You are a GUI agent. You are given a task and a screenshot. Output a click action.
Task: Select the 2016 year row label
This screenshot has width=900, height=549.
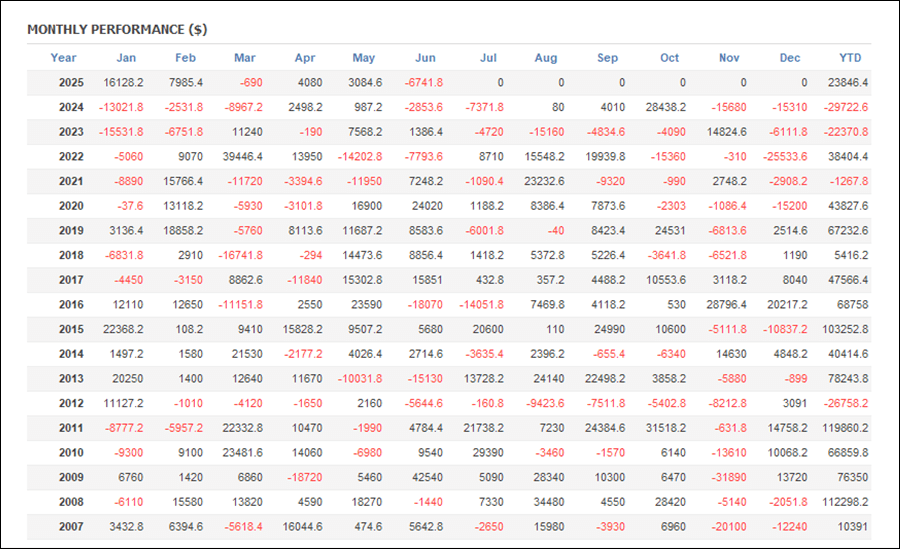(71, 305)
